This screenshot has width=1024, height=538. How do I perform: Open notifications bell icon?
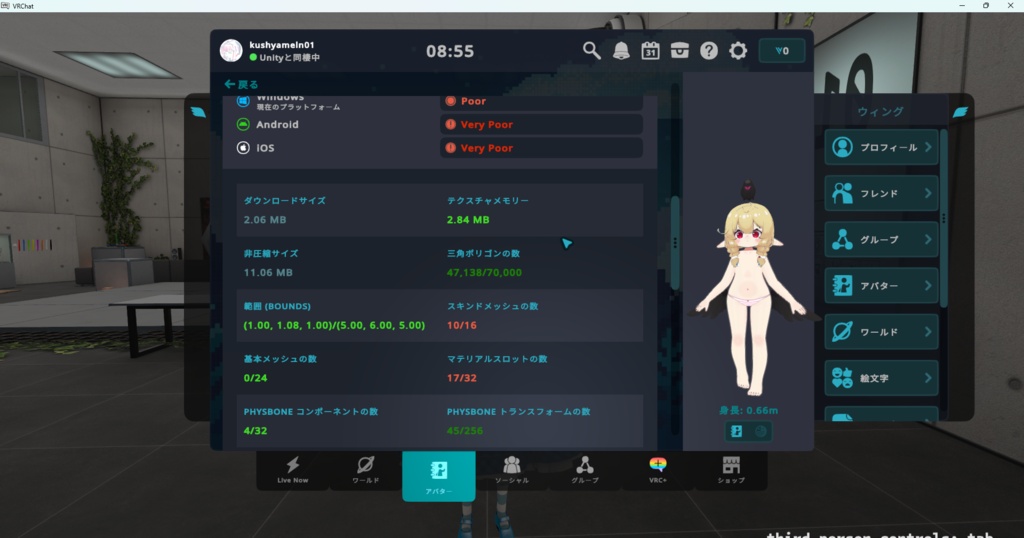point(621,50)
